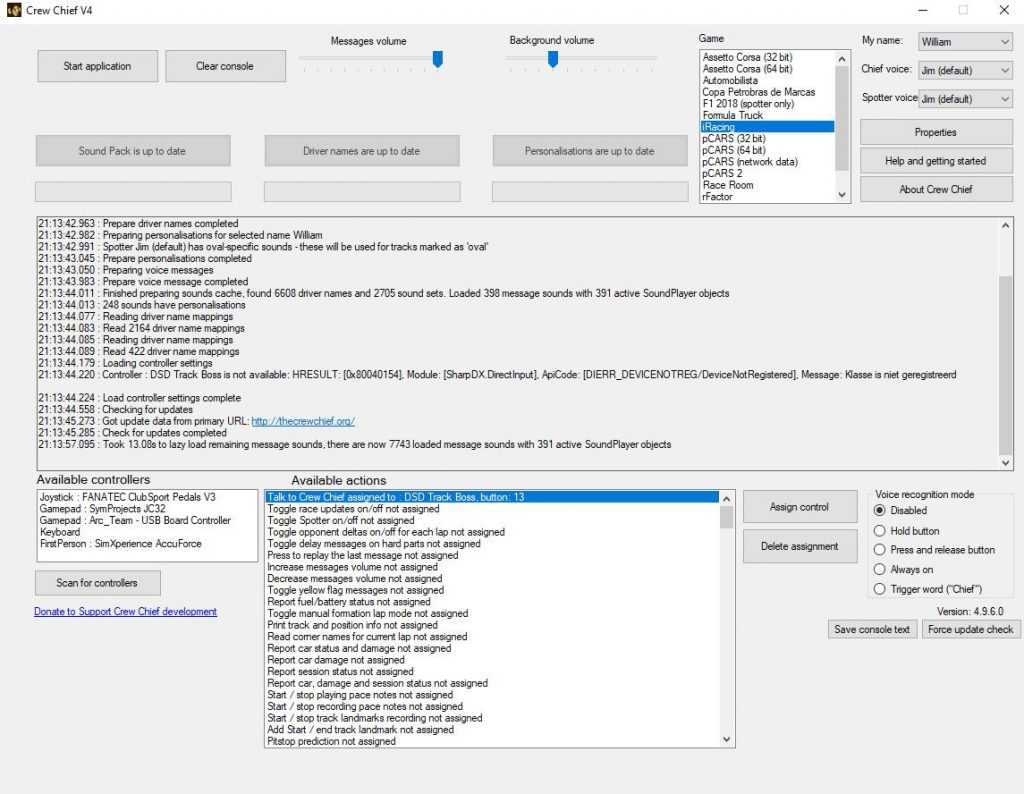Select Press and release button mode
The height and width of the screenshot is (794, 1024).
click(x=880, y=550)
